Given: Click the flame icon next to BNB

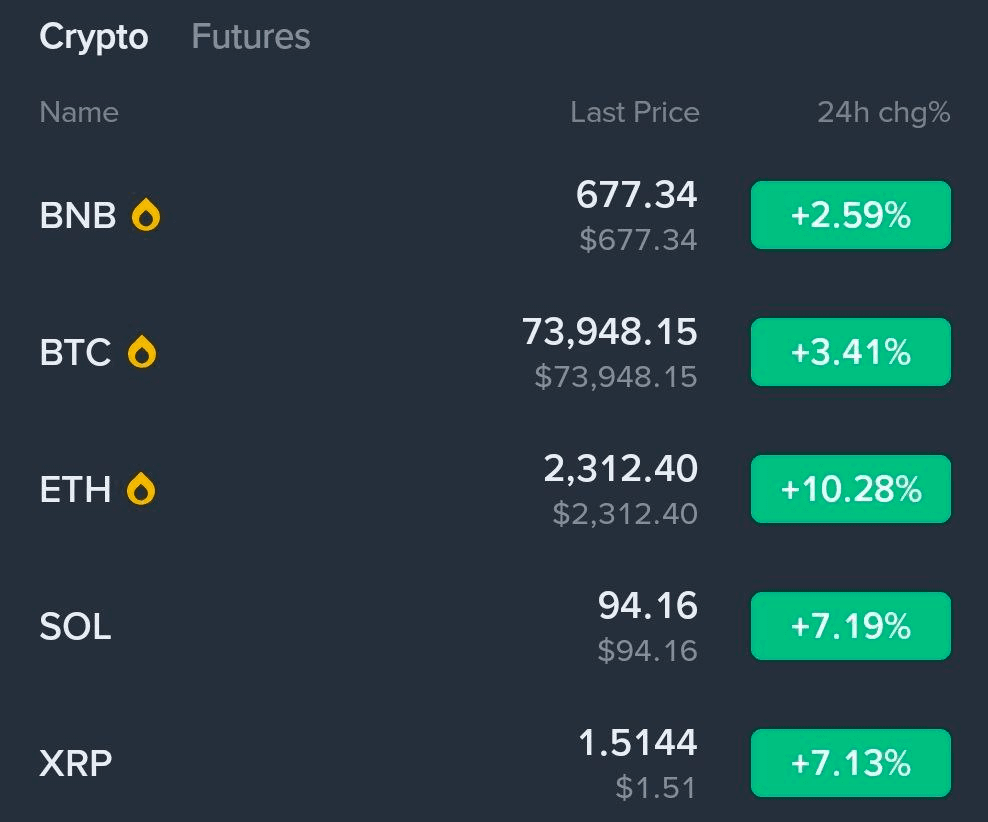Looking at the screenshot, I should click(147, 215).
